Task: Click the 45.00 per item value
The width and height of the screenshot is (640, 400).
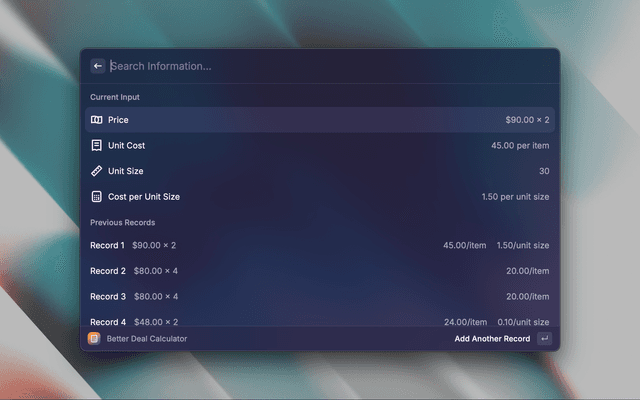Action: pyautogui.click(x=520, y=145)
